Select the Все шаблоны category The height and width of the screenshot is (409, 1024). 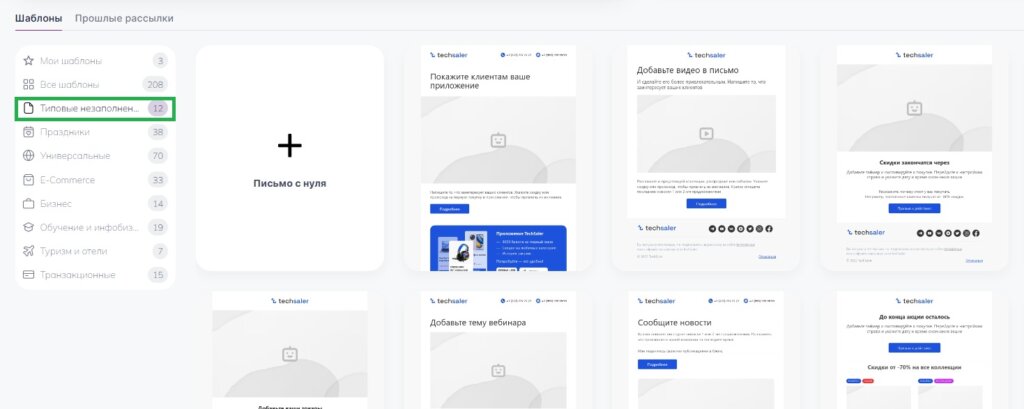click(x=95, y=84)
